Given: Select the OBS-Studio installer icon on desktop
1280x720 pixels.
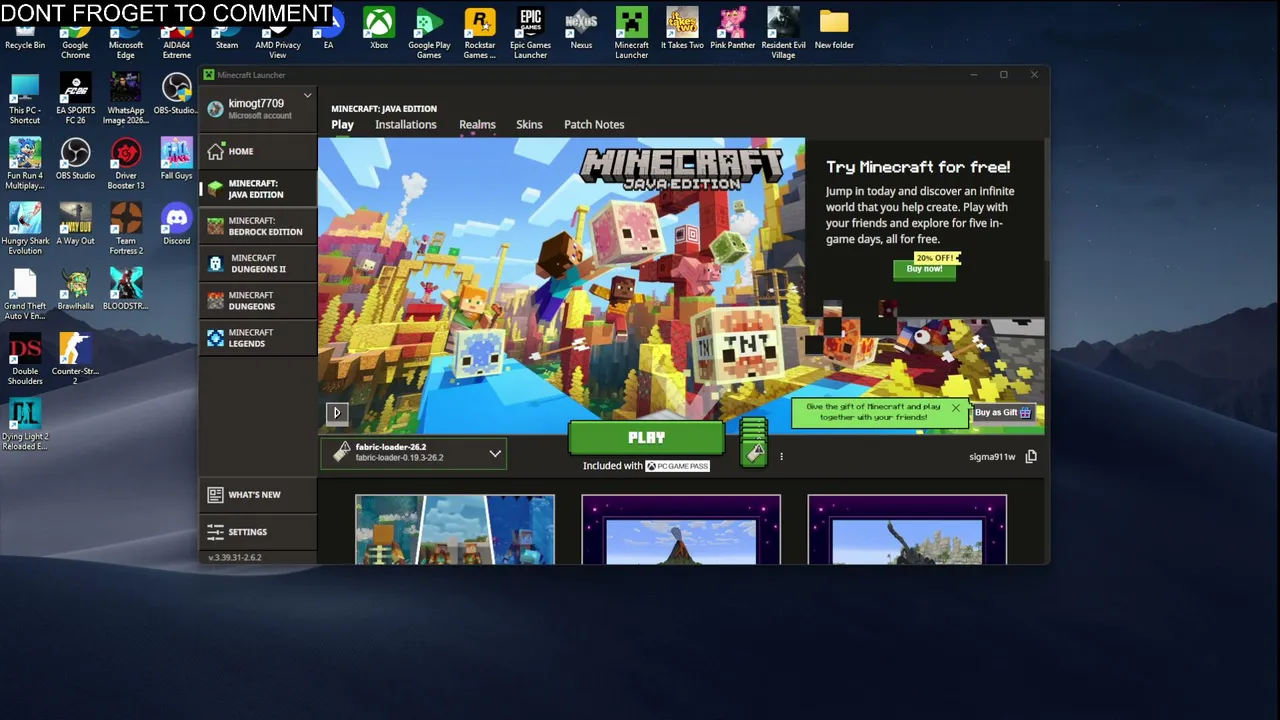Looking at the screenshot, I should [176, 94].
